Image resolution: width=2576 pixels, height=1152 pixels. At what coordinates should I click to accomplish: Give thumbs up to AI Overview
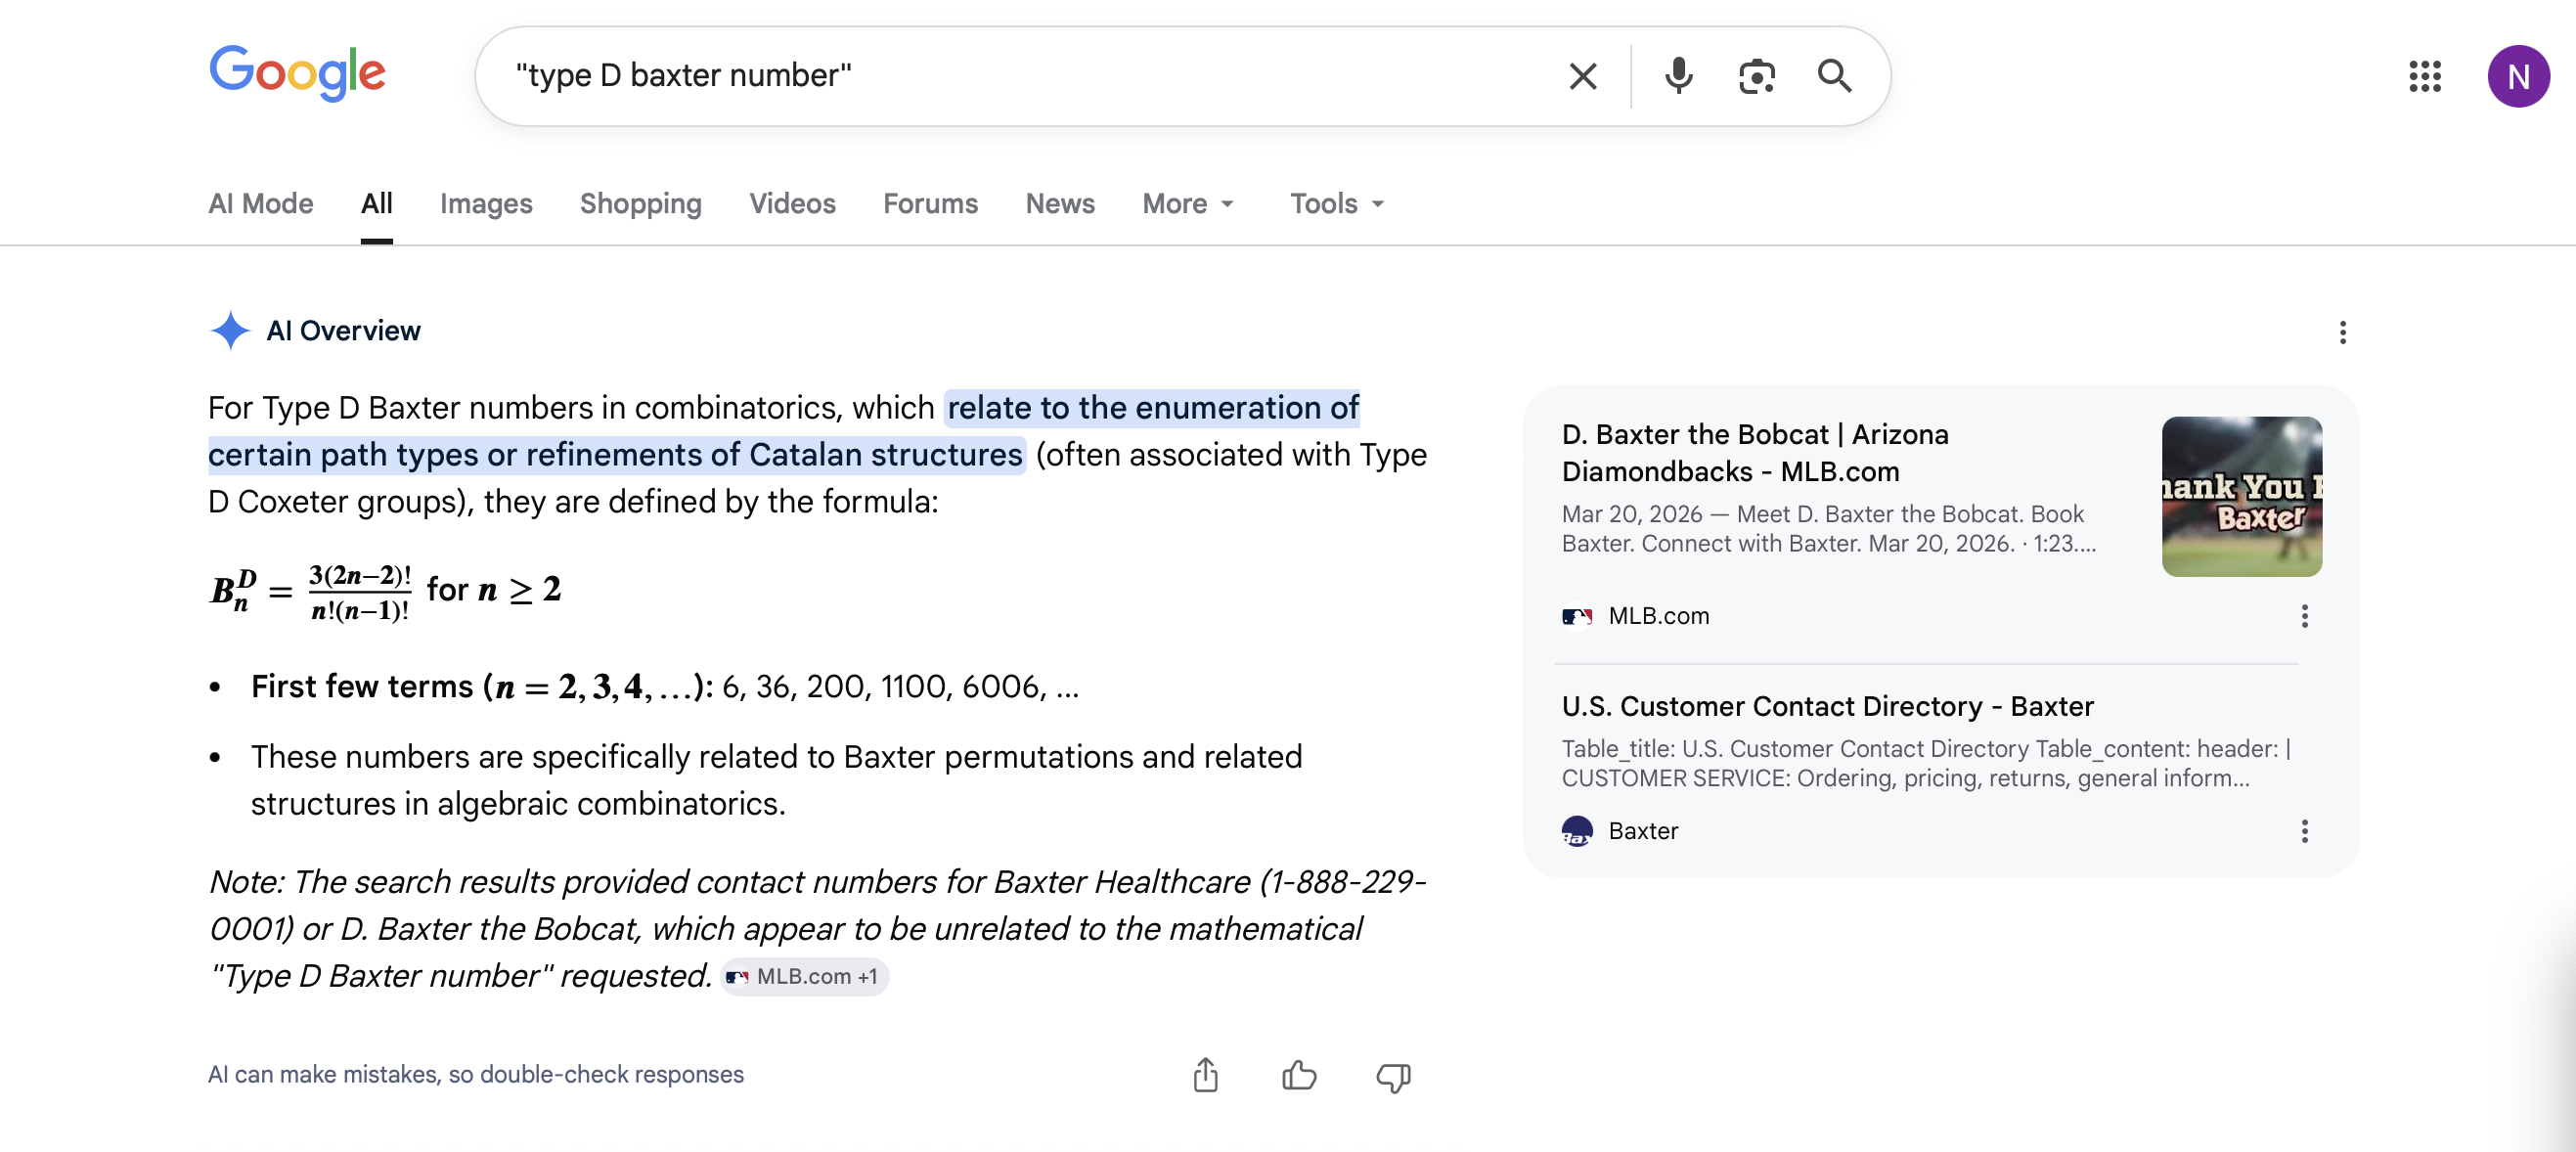1299,1075
